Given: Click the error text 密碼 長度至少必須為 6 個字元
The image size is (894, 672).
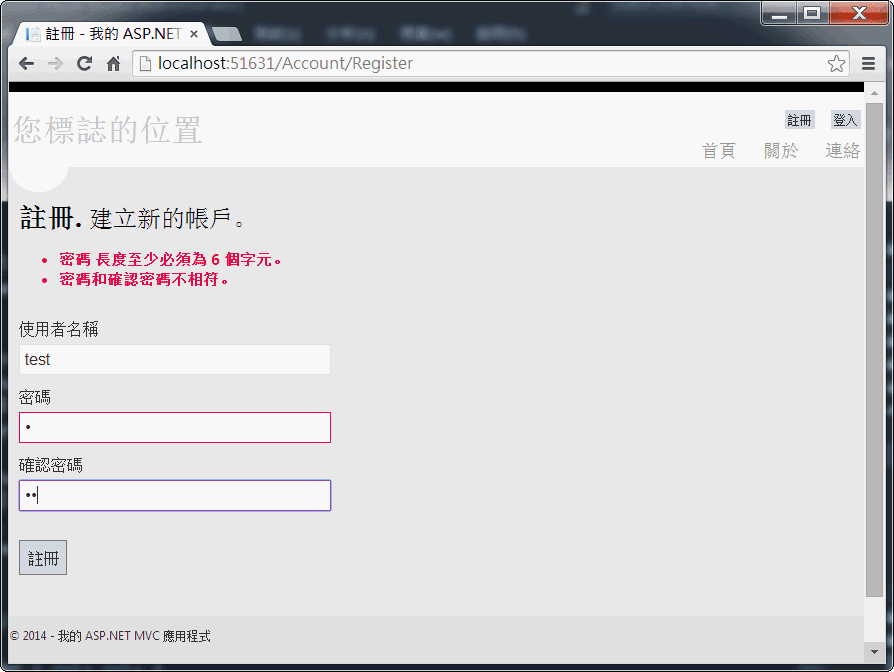Looking at the screenshot, I should (170, 259).
